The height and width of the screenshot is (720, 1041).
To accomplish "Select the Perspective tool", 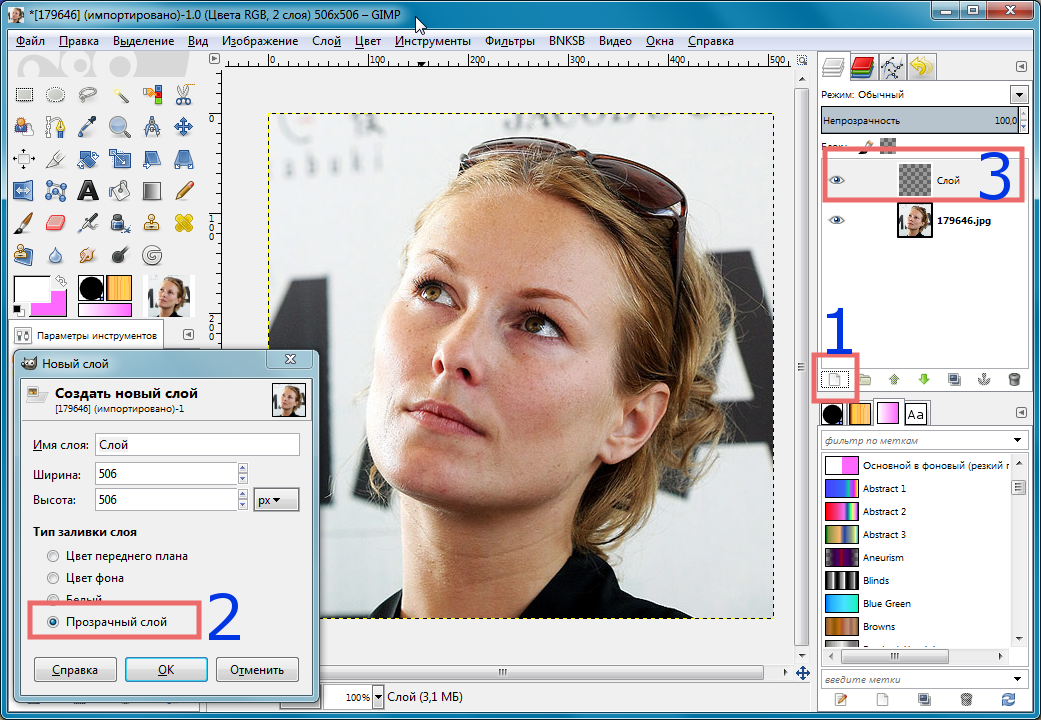I will point(184,159).
